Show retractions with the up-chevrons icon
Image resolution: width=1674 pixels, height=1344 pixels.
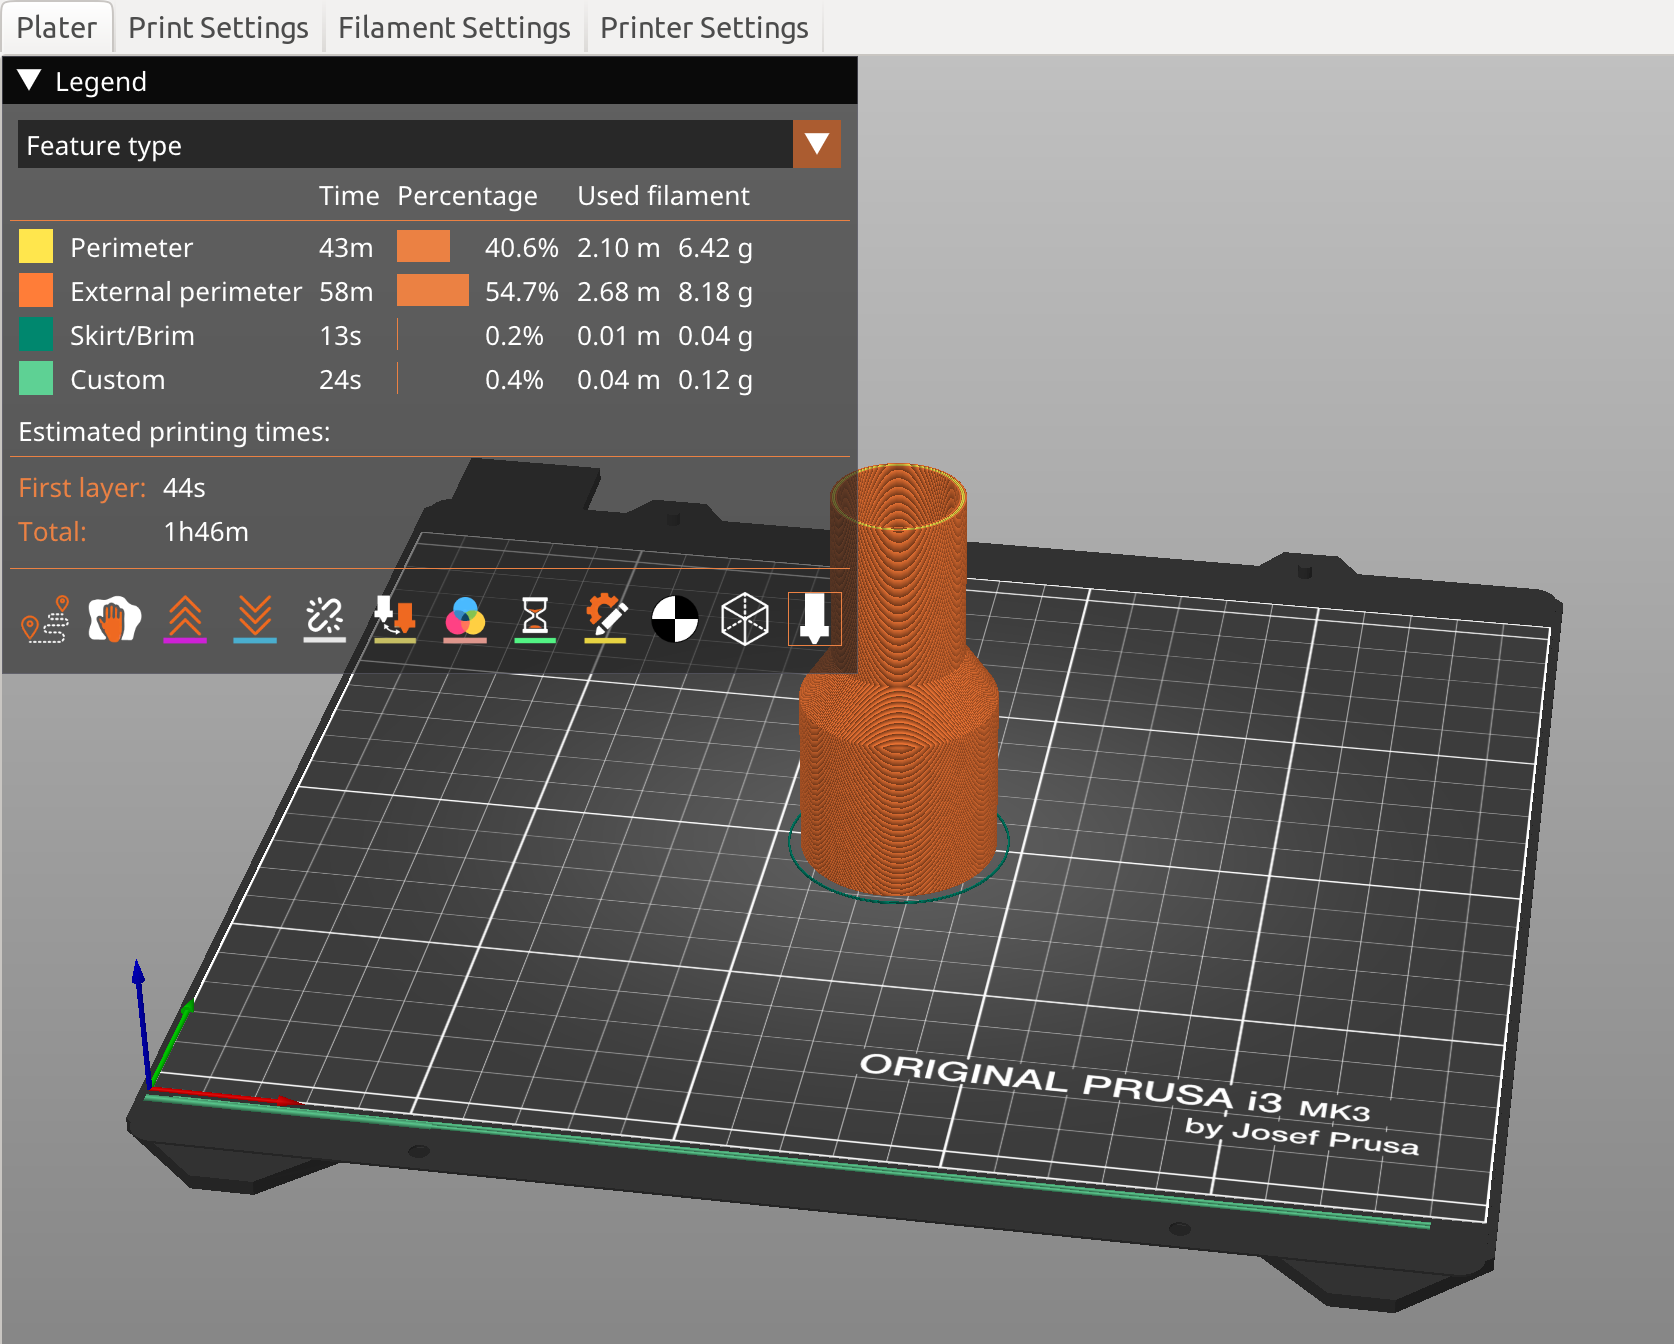(x=185, y=620)
